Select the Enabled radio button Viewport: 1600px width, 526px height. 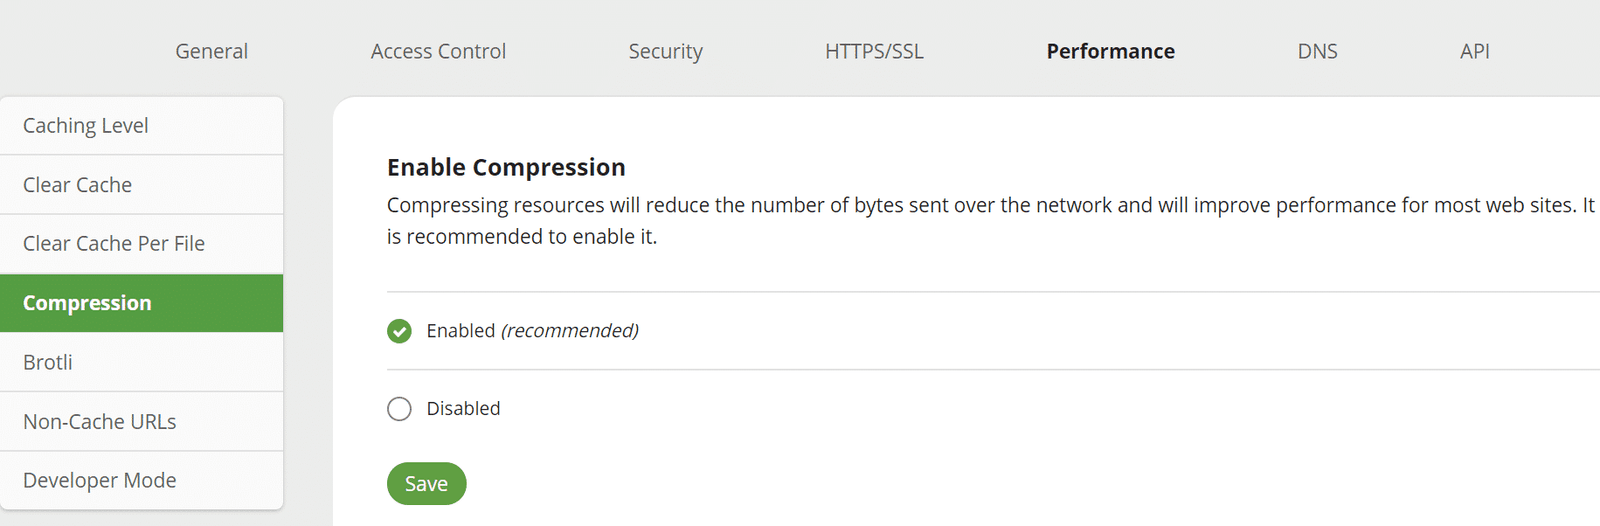399,331
